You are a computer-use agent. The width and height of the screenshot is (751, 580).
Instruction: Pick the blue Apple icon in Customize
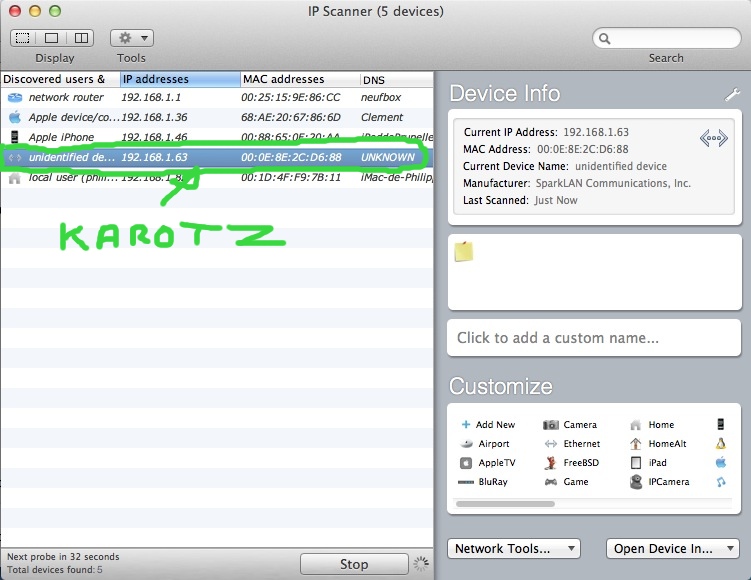click(720, 463)
